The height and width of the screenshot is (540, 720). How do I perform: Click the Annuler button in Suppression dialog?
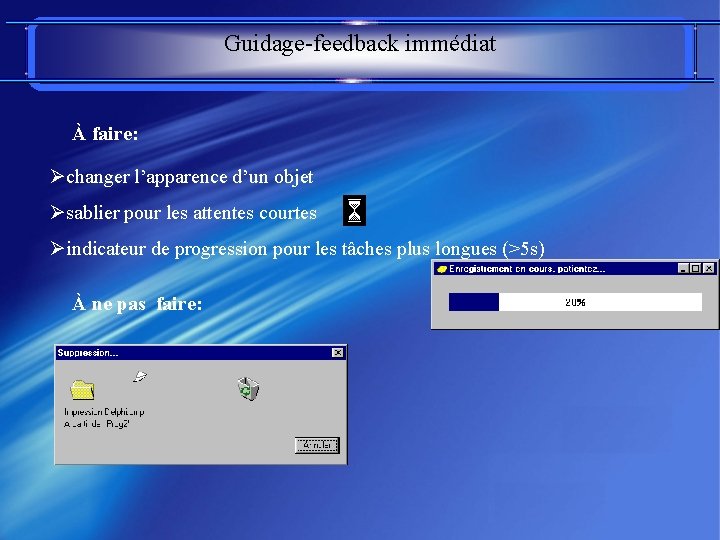coord(317,445)
